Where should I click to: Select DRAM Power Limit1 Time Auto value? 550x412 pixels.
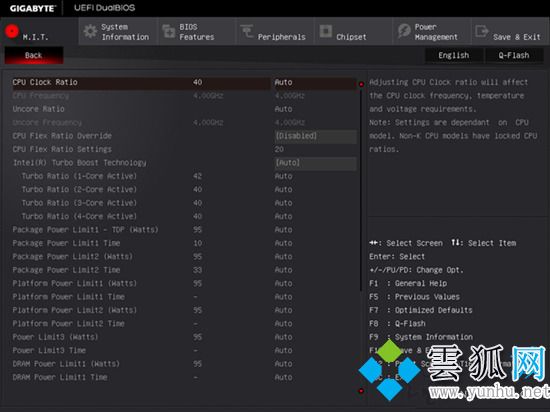283,378
